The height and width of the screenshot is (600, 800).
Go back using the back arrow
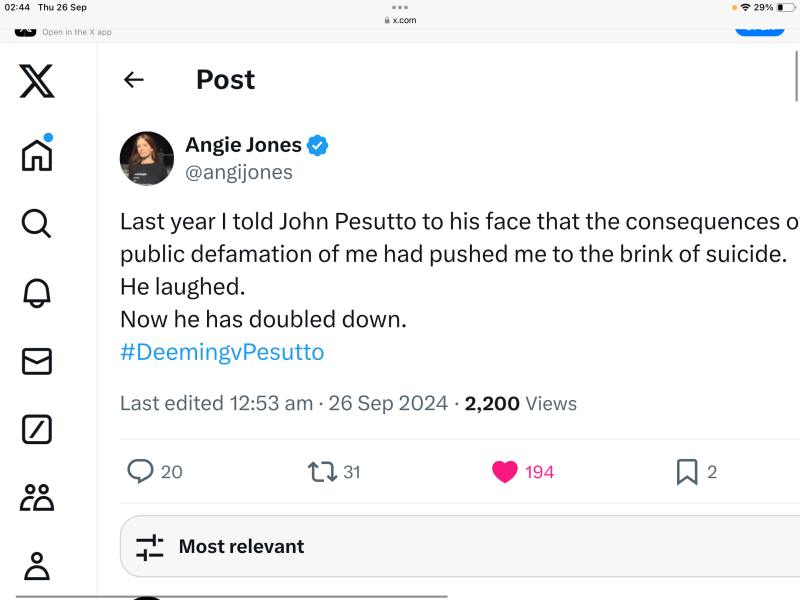pos(133,79)
